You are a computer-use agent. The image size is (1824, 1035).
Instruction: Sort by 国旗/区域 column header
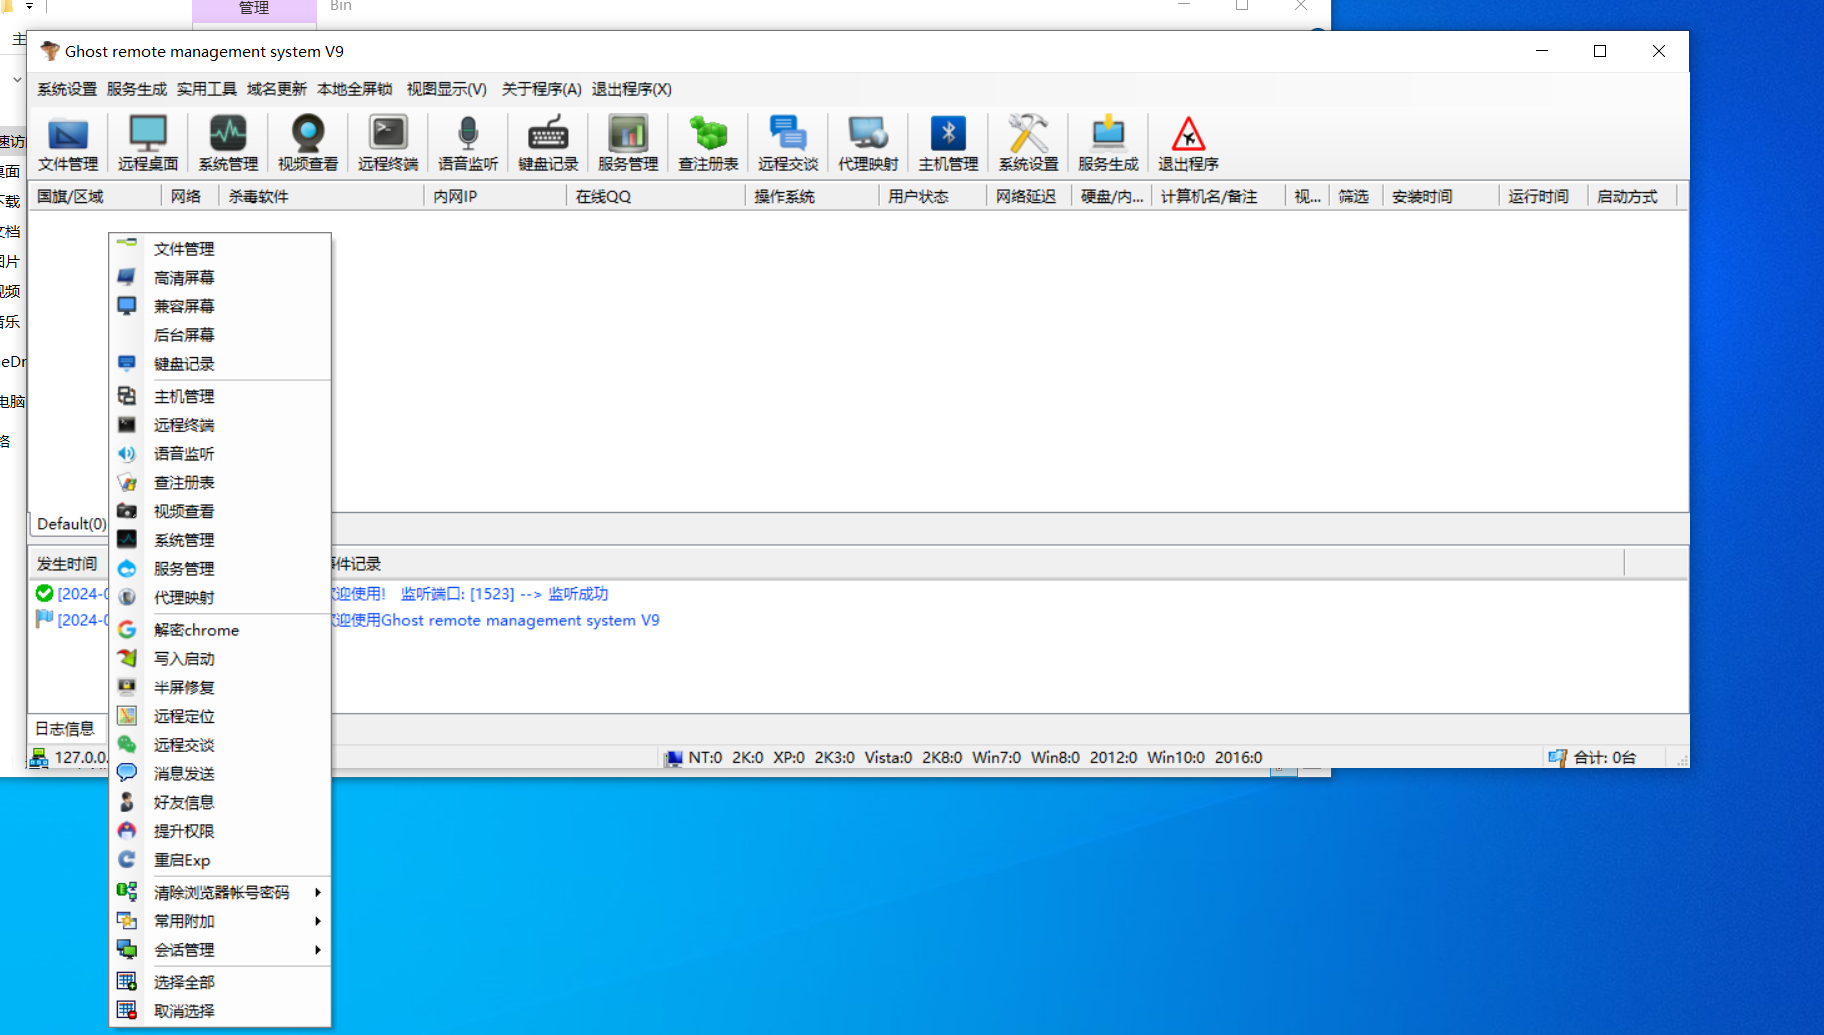tap(95, 196)
